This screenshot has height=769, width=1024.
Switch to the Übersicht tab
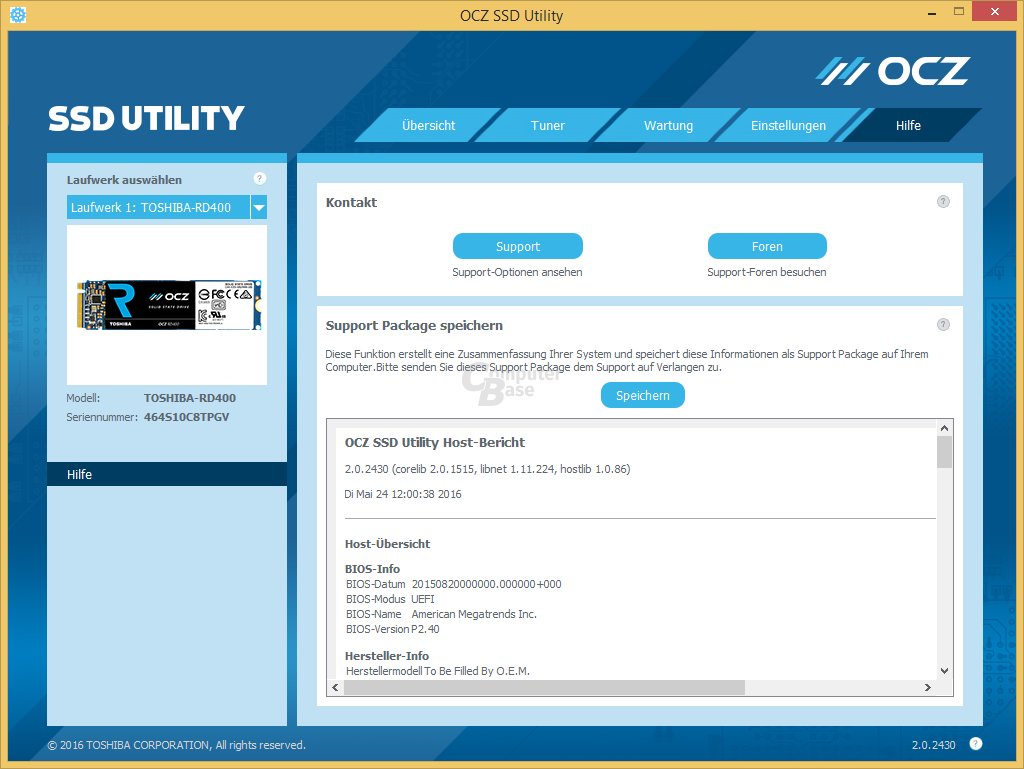coord(428,125)
